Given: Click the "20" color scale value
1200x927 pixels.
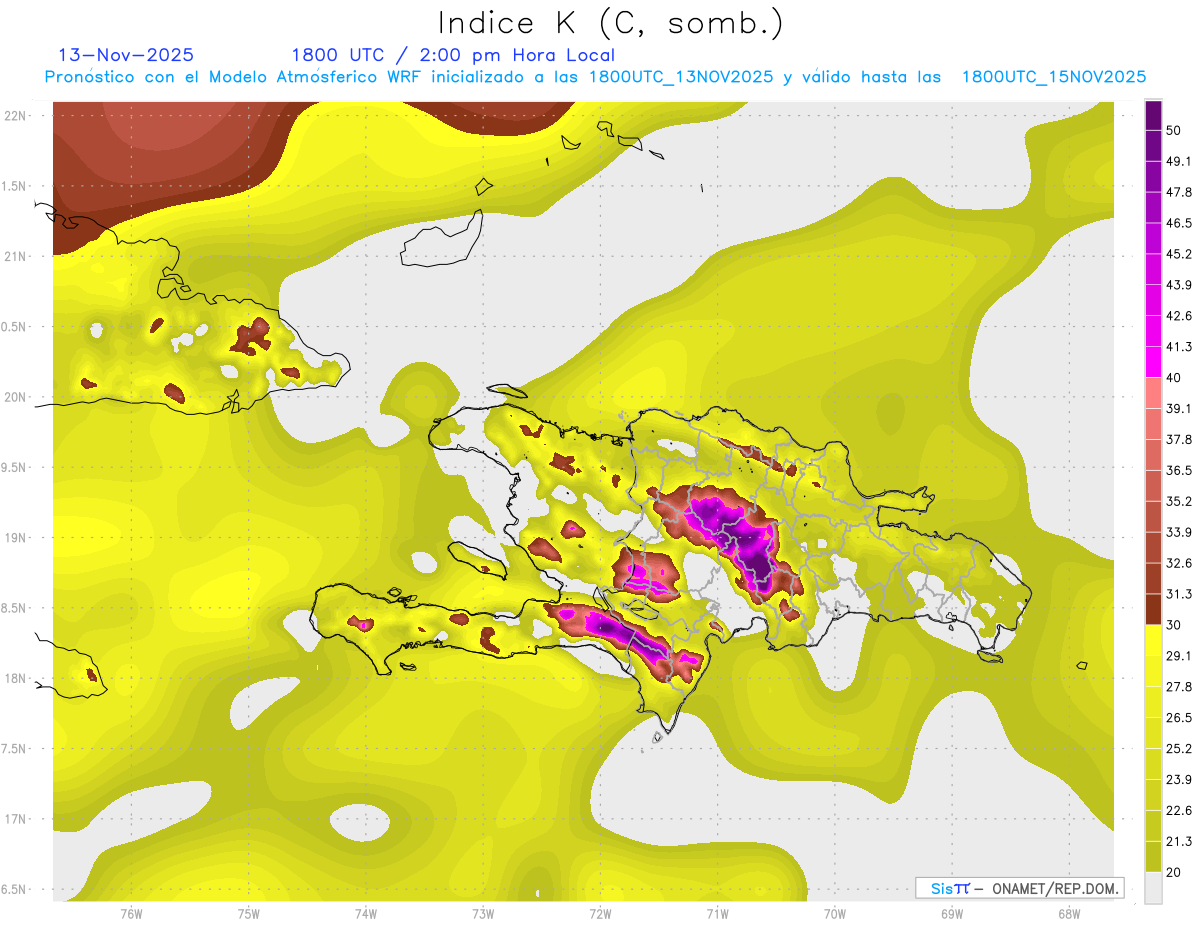Looking at the screenshot, I should pyautogui.click(x=1175, y=872).
